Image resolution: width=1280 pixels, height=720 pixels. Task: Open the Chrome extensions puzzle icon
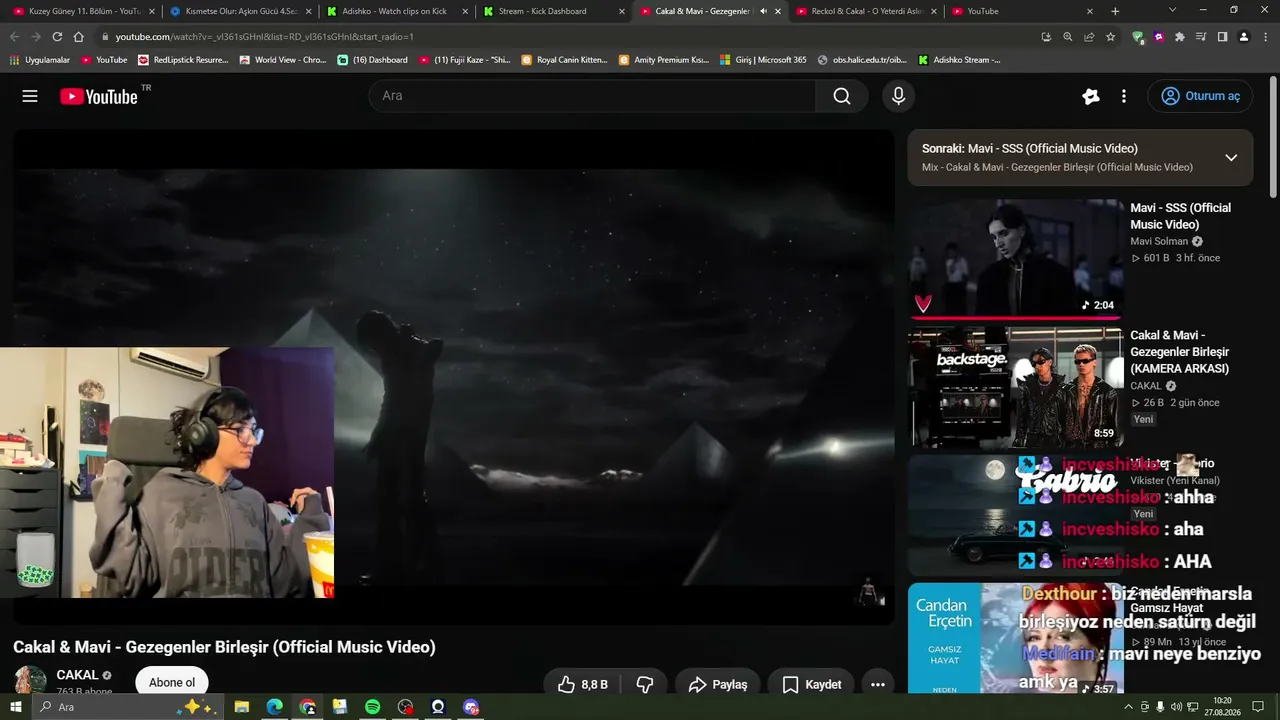(1180, 37)
